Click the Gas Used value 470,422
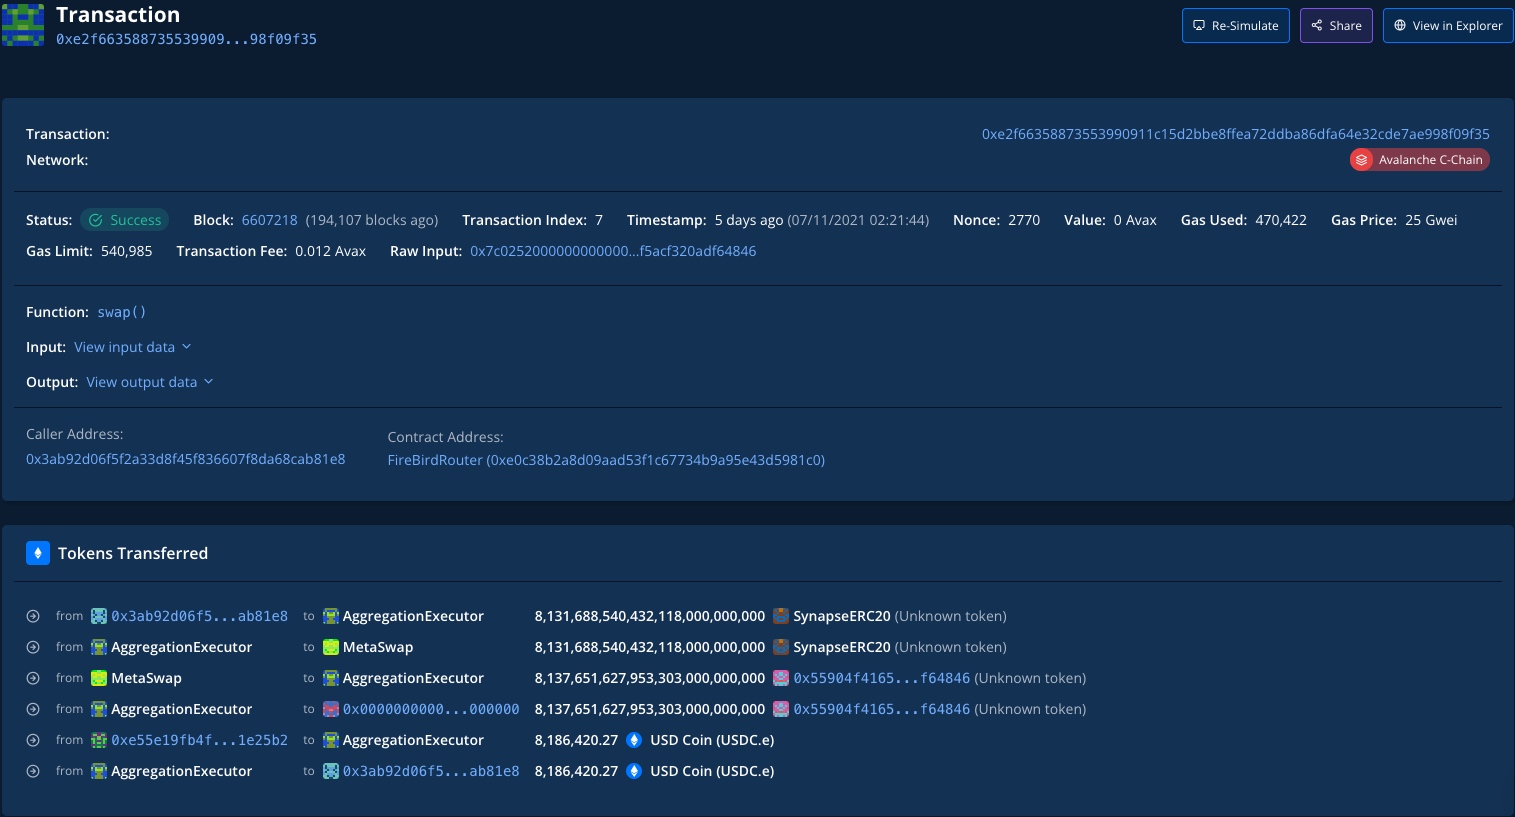Image resolution: width=1515 pixels, height=817 pixels. coord(1281,220)
